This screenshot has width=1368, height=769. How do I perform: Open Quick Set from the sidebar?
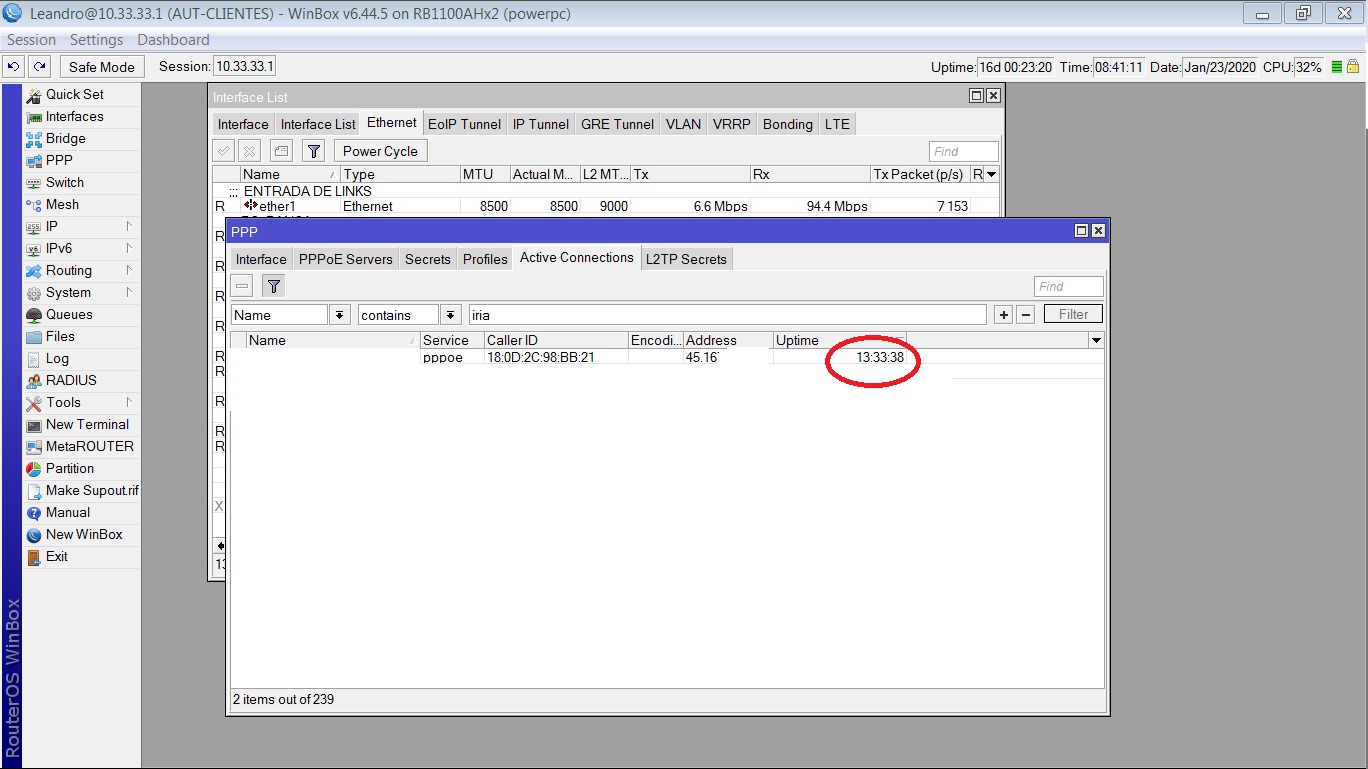(75, 94)
